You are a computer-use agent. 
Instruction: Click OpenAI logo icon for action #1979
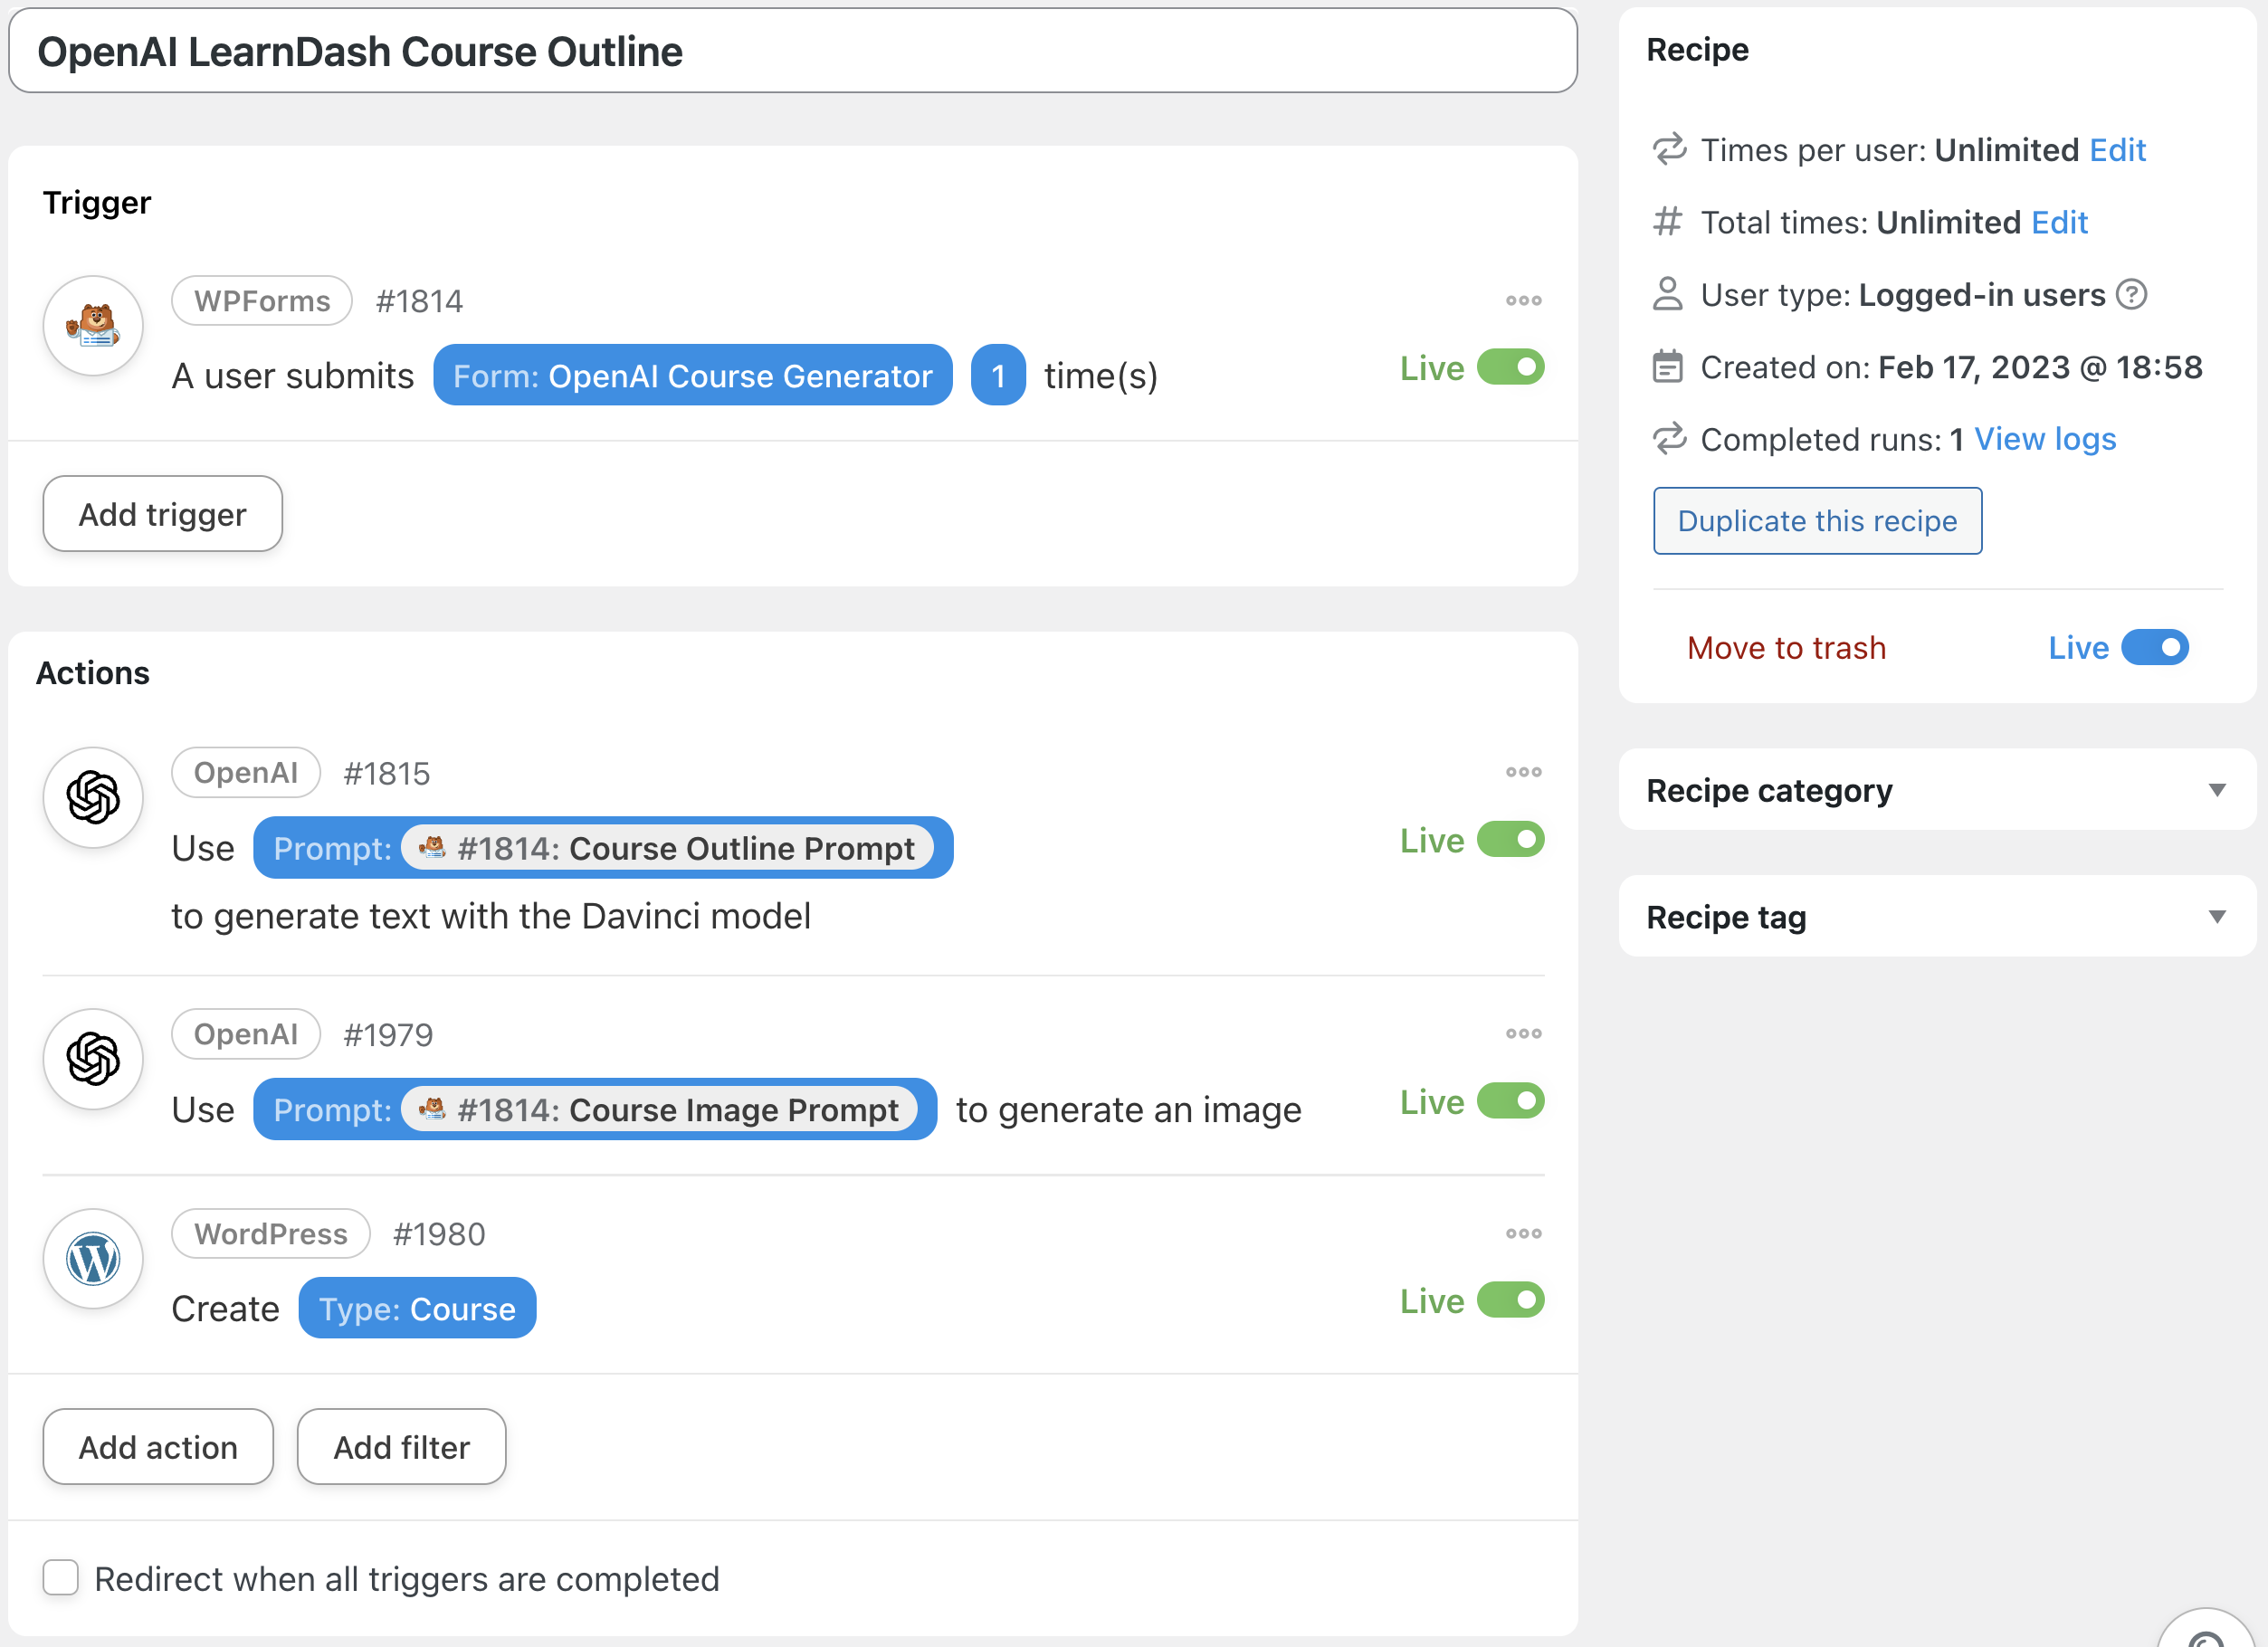coord(93,1059)
